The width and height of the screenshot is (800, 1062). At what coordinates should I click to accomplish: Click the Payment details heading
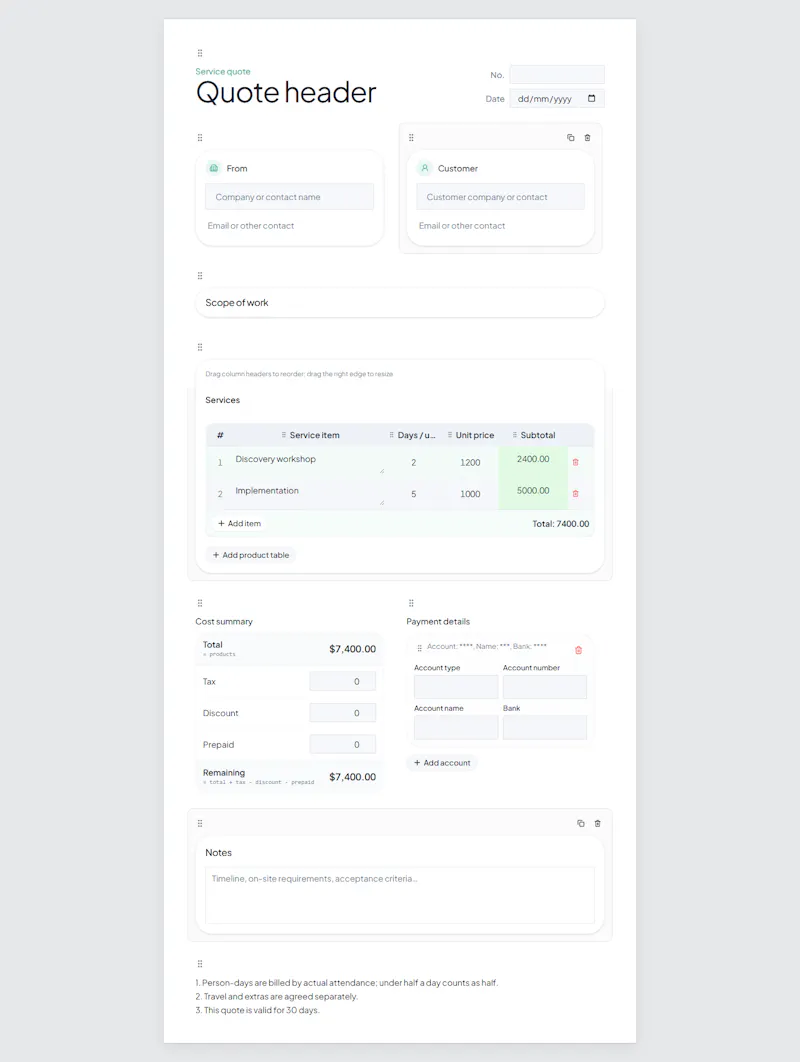click(438, 621)
